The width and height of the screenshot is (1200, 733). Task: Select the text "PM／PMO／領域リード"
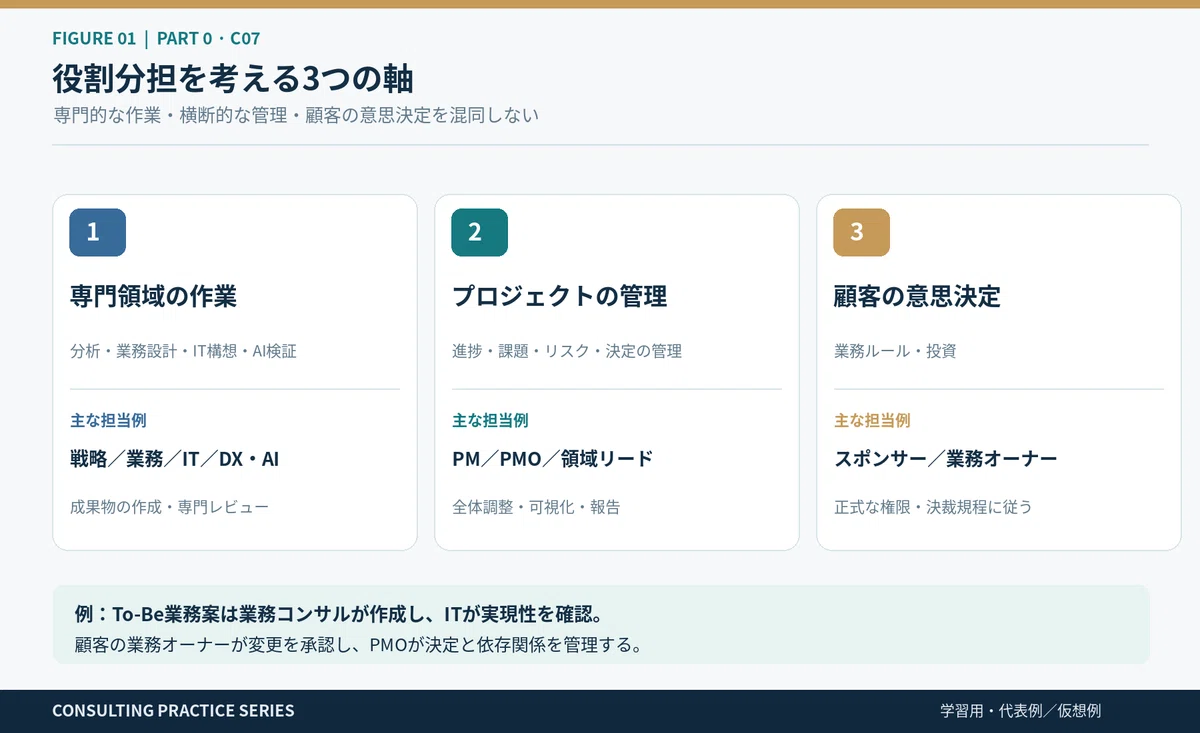pyautogui.click(x=552, y=459)
